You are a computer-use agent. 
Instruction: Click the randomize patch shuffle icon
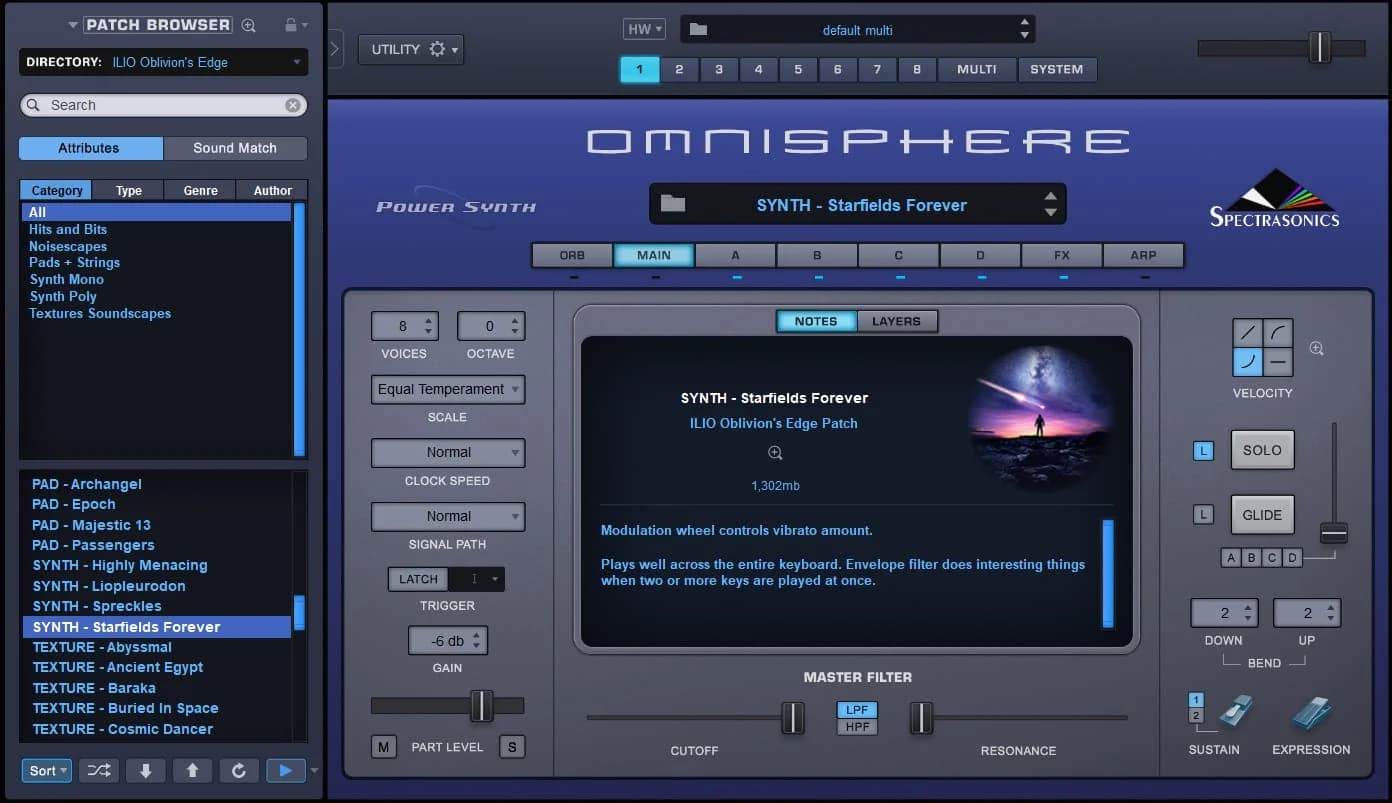point(97,770)
